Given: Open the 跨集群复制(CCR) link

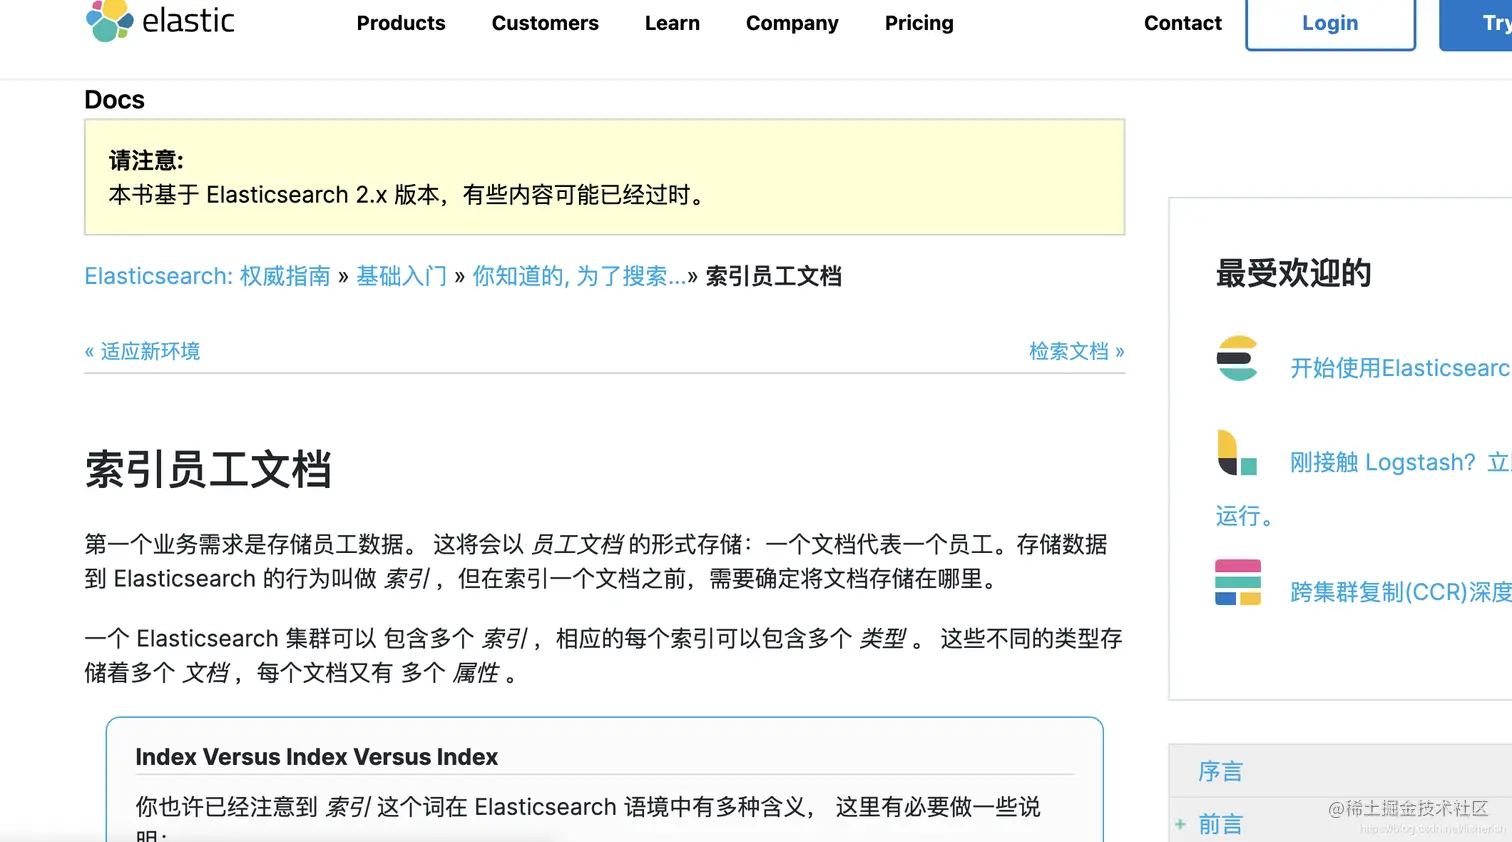Looking at the screenshot, I should point(1400,592).
